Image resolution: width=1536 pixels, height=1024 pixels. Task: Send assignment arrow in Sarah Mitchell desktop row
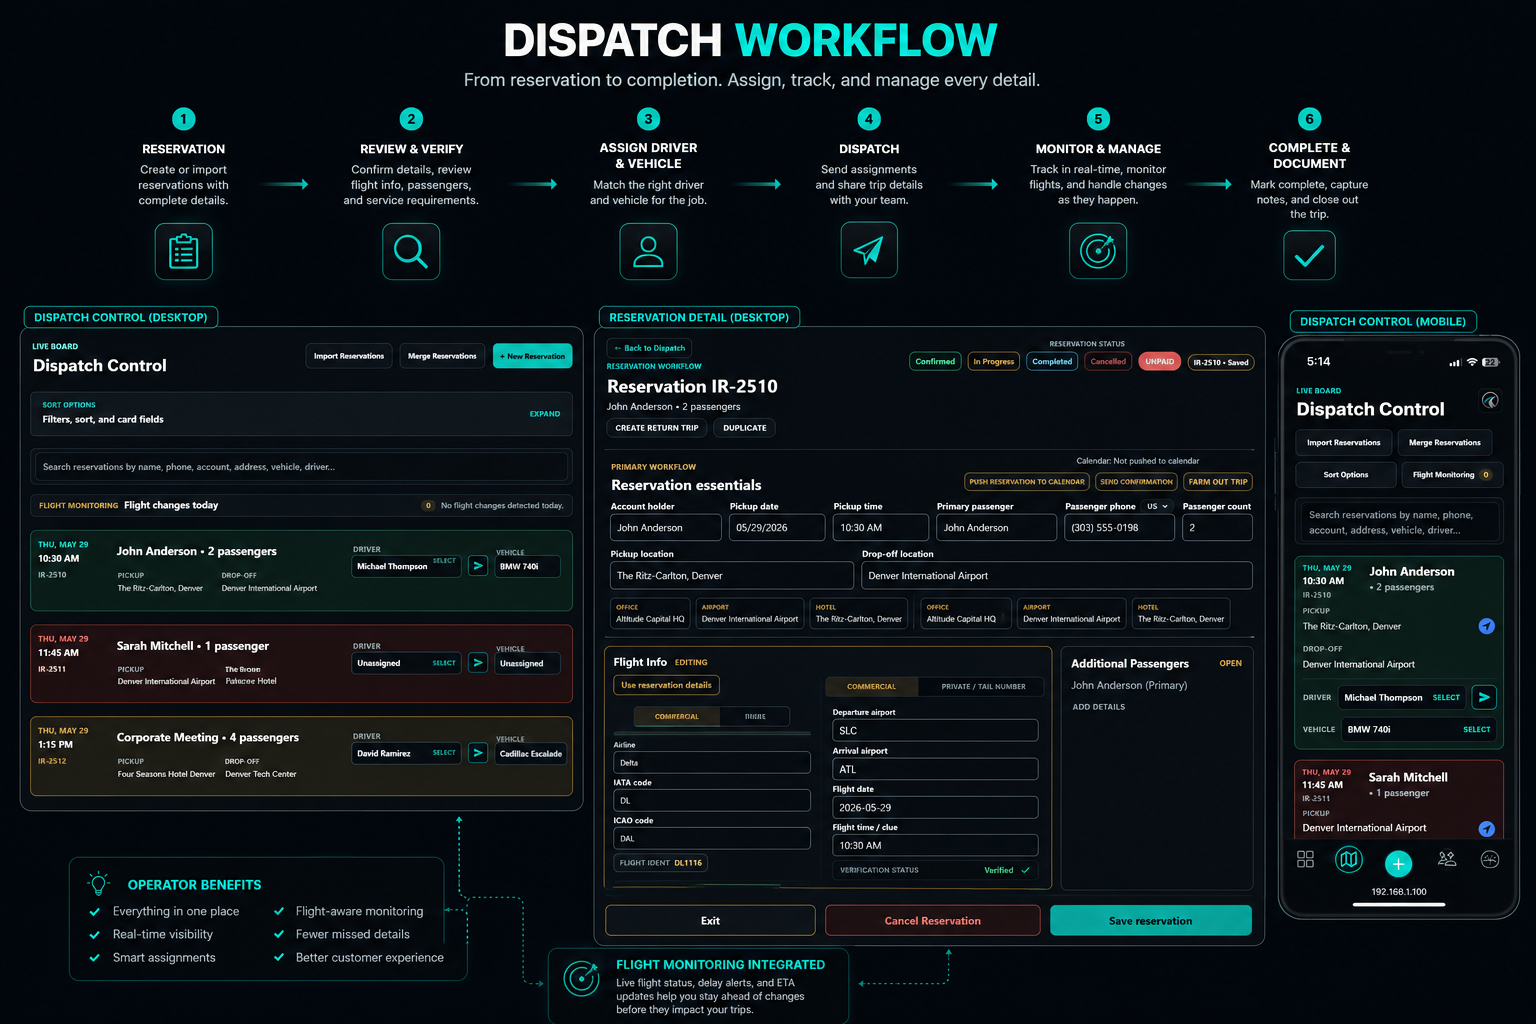[x=478, y=663]
